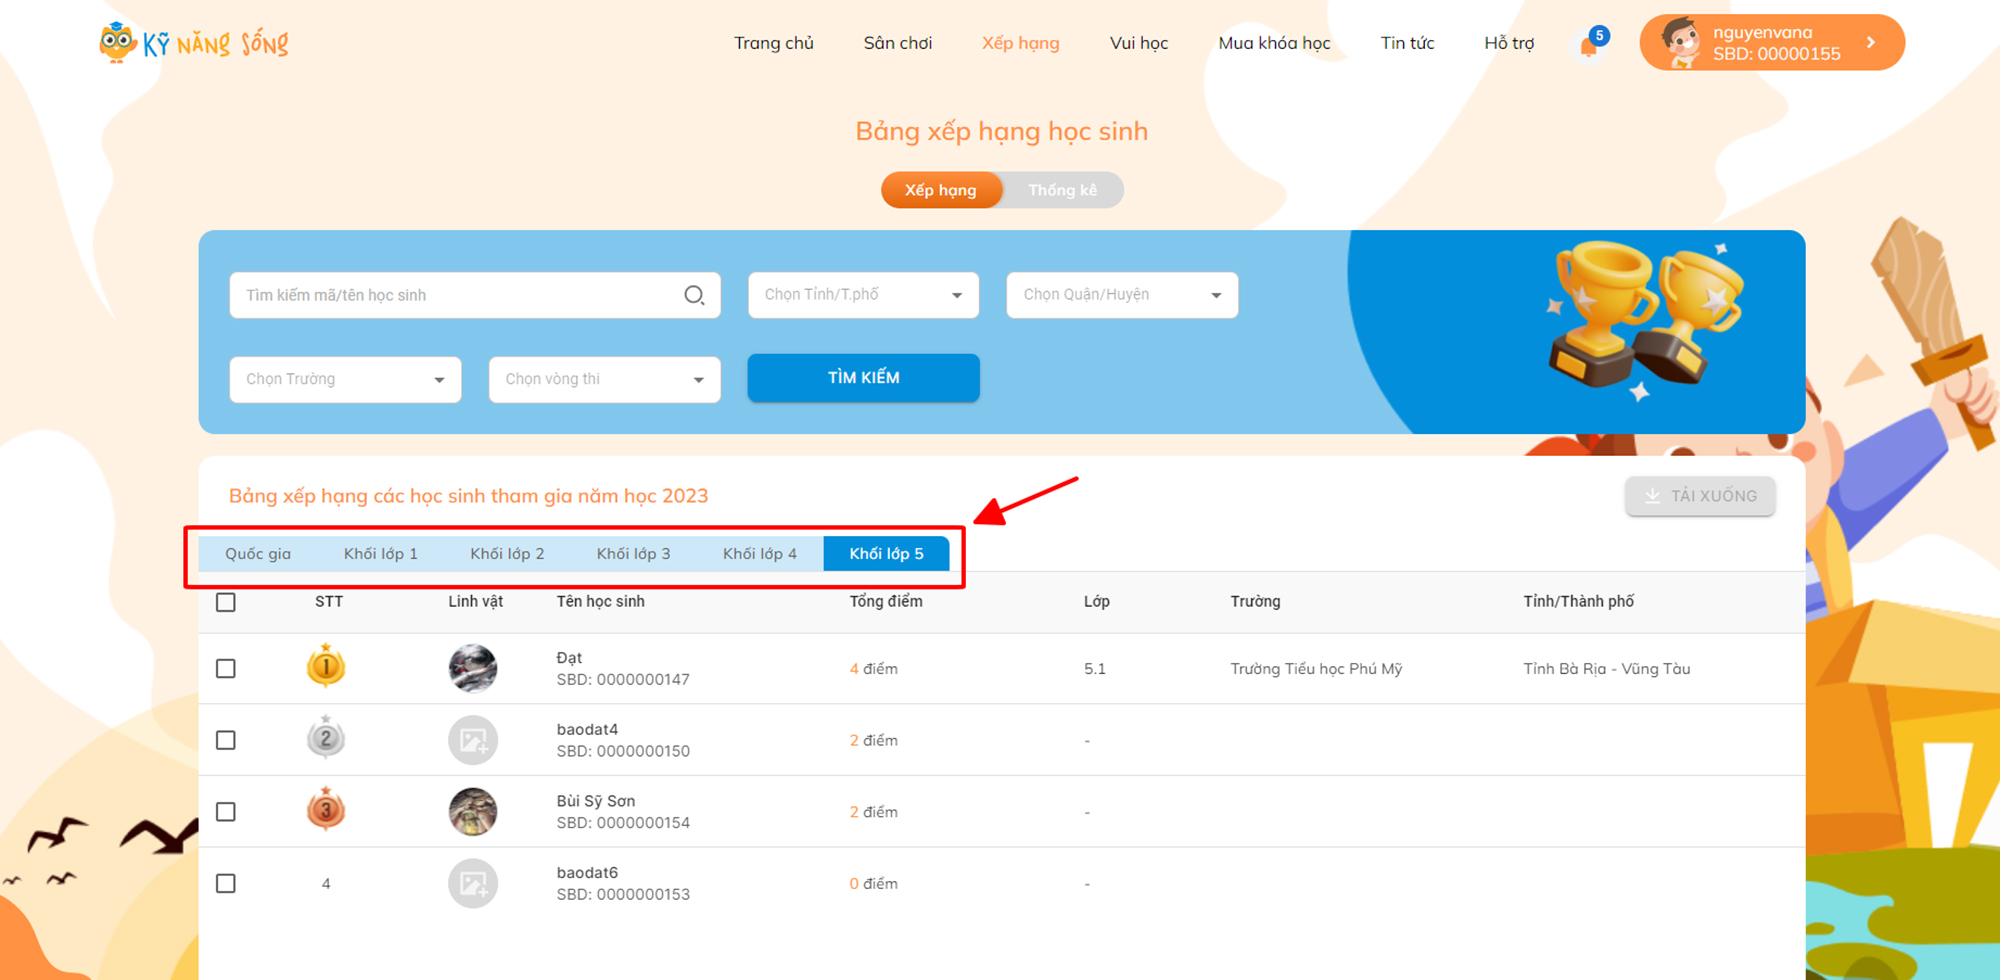The width and height of the screenshot is (2000, 980).
Task: Switch to the Khối lớp 3 tab
Action: 633,554
